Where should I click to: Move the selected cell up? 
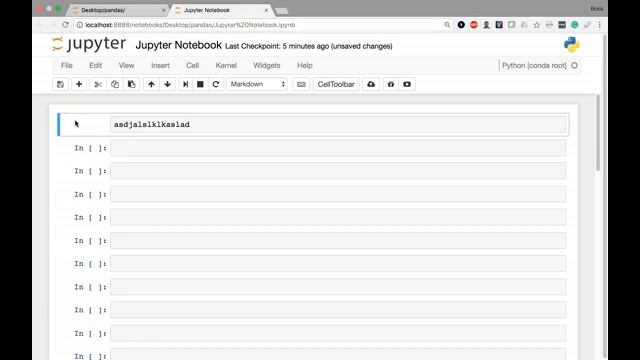[x=151, y=84]
